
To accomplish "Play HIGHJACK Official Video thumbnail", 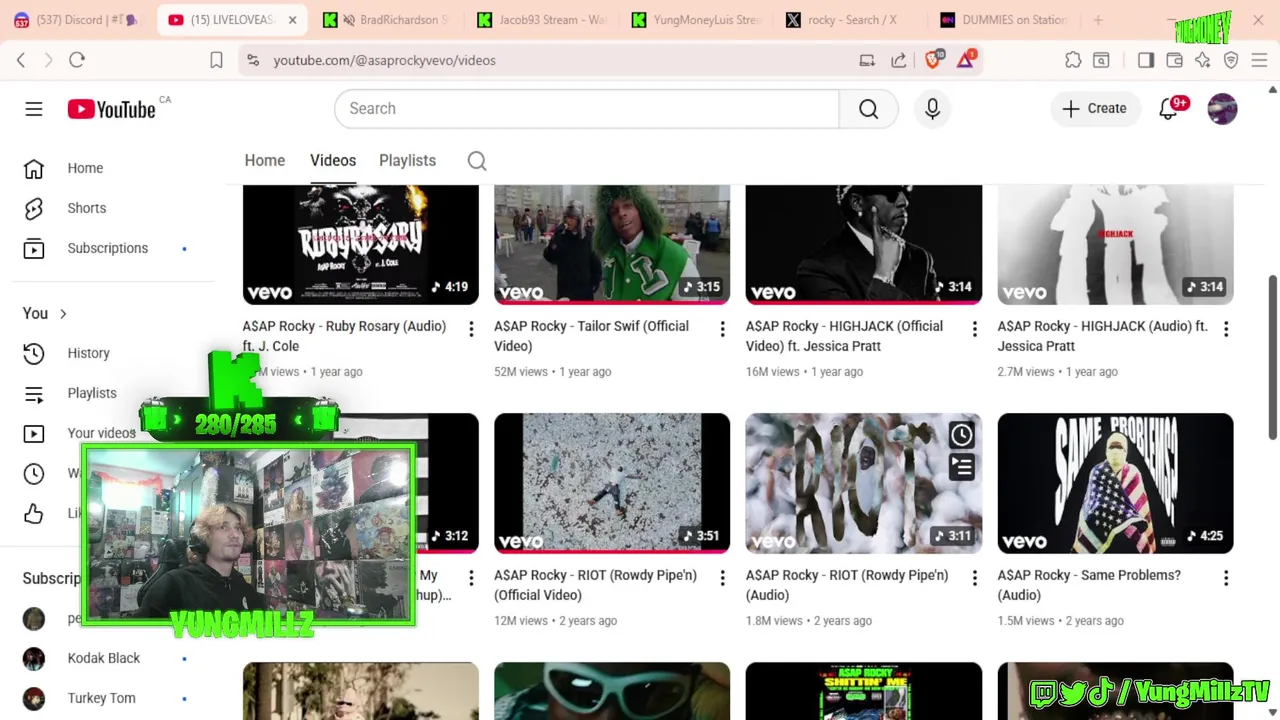I will (864, 245).
